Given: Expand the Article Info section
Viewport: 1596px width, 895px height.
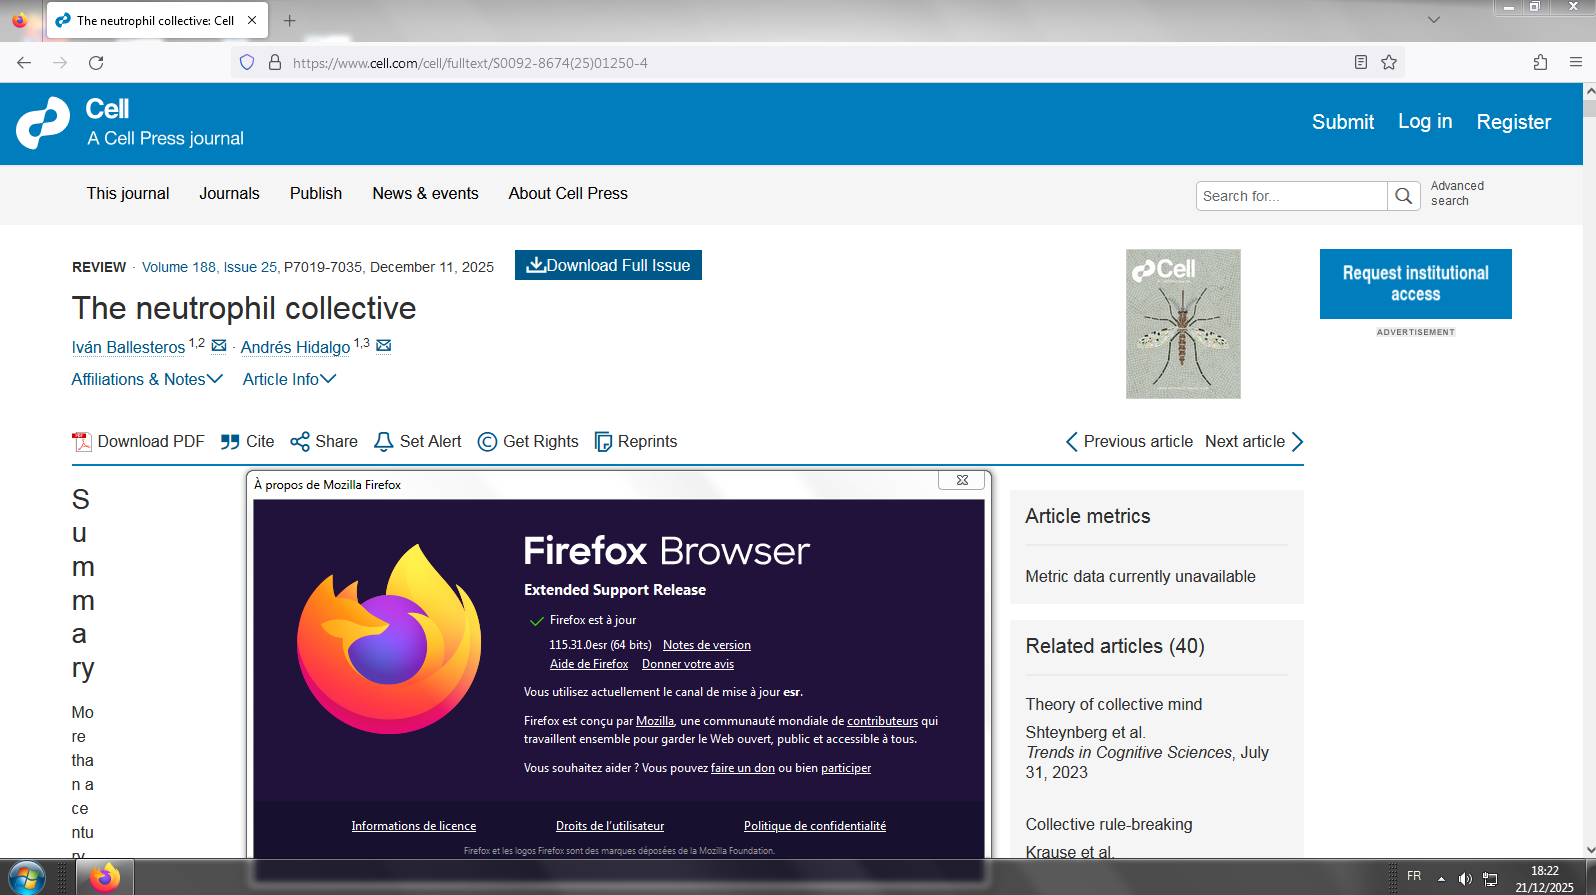Looking at the screenshot, I should tap(290, 379).
